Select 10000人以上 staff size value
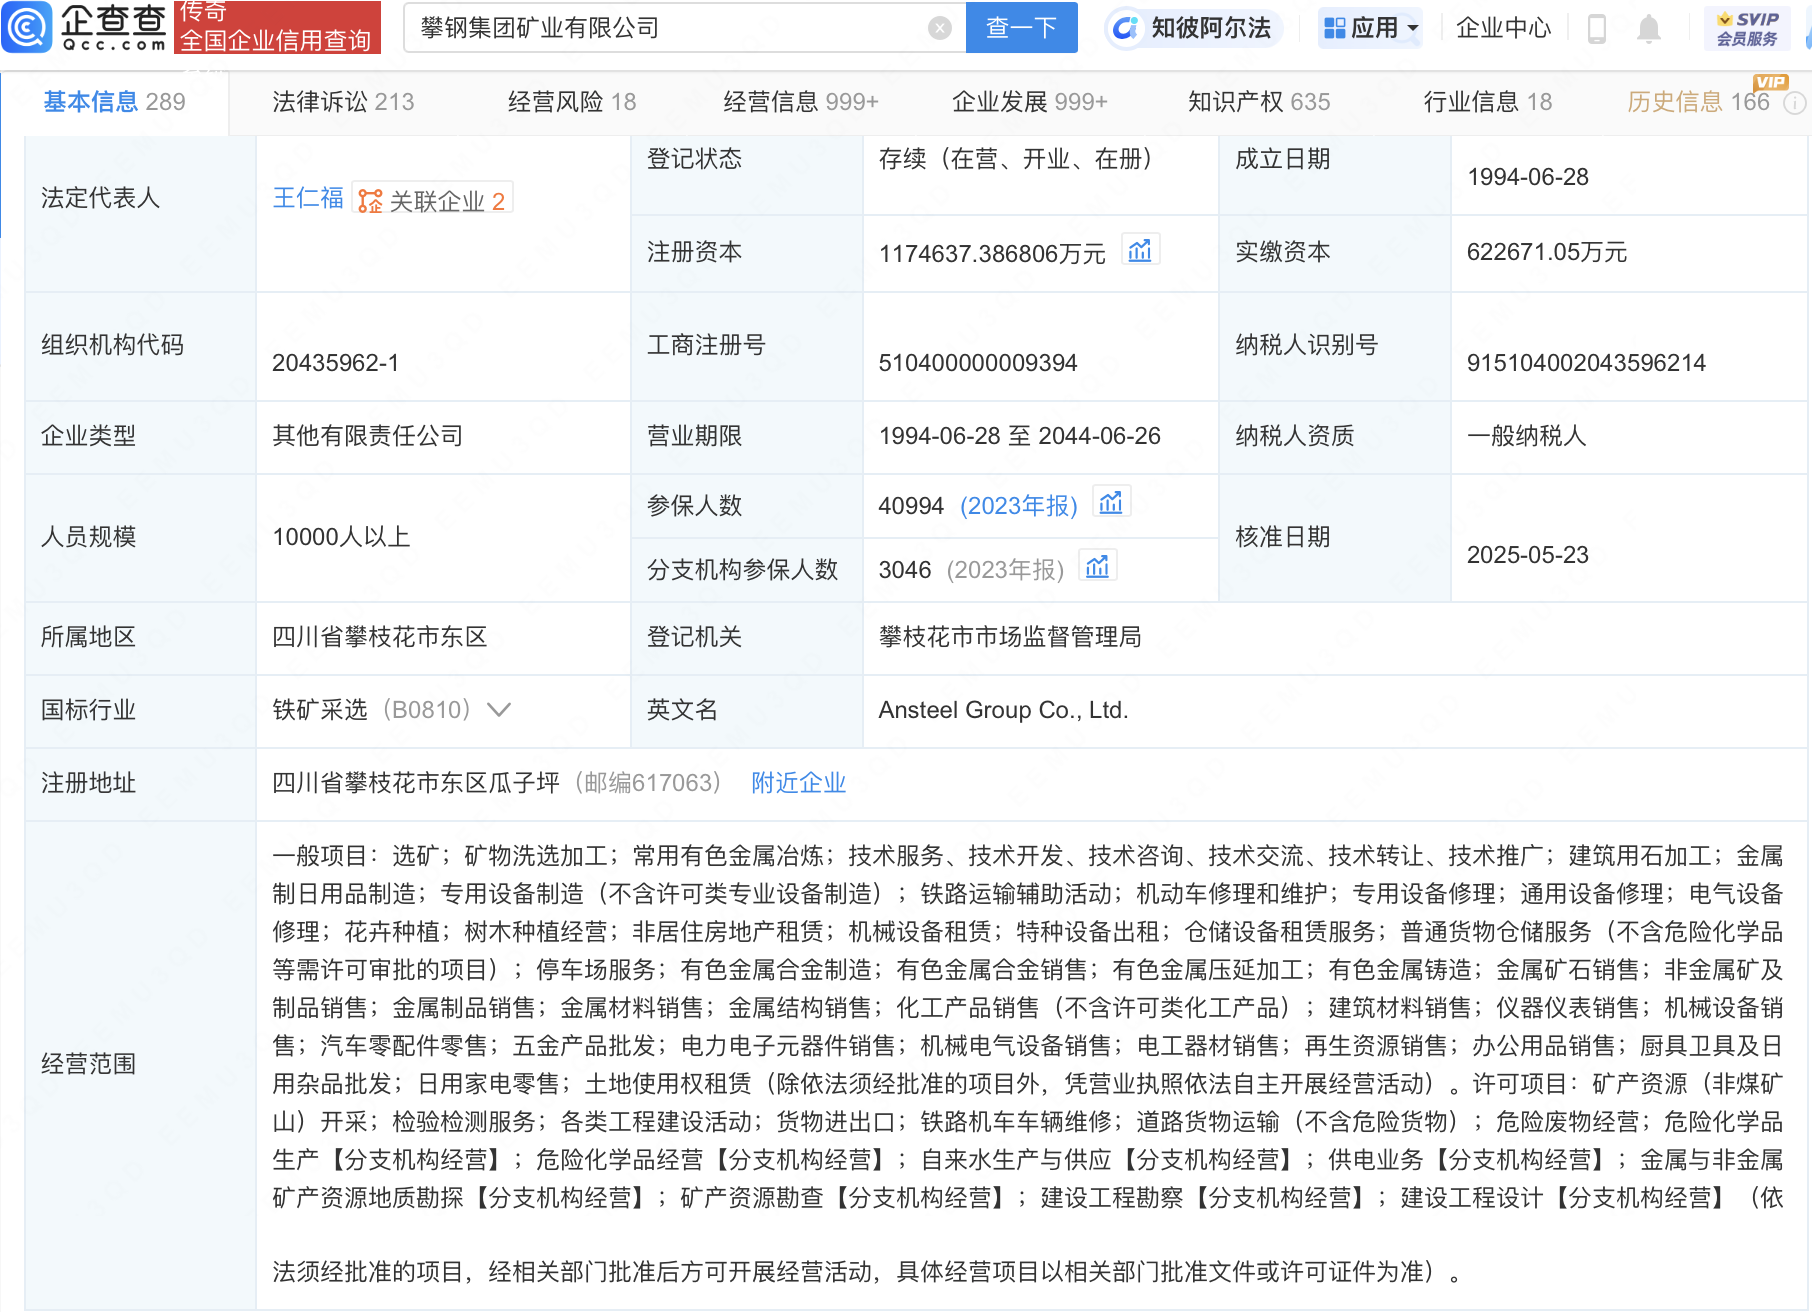 pos(341,537)
